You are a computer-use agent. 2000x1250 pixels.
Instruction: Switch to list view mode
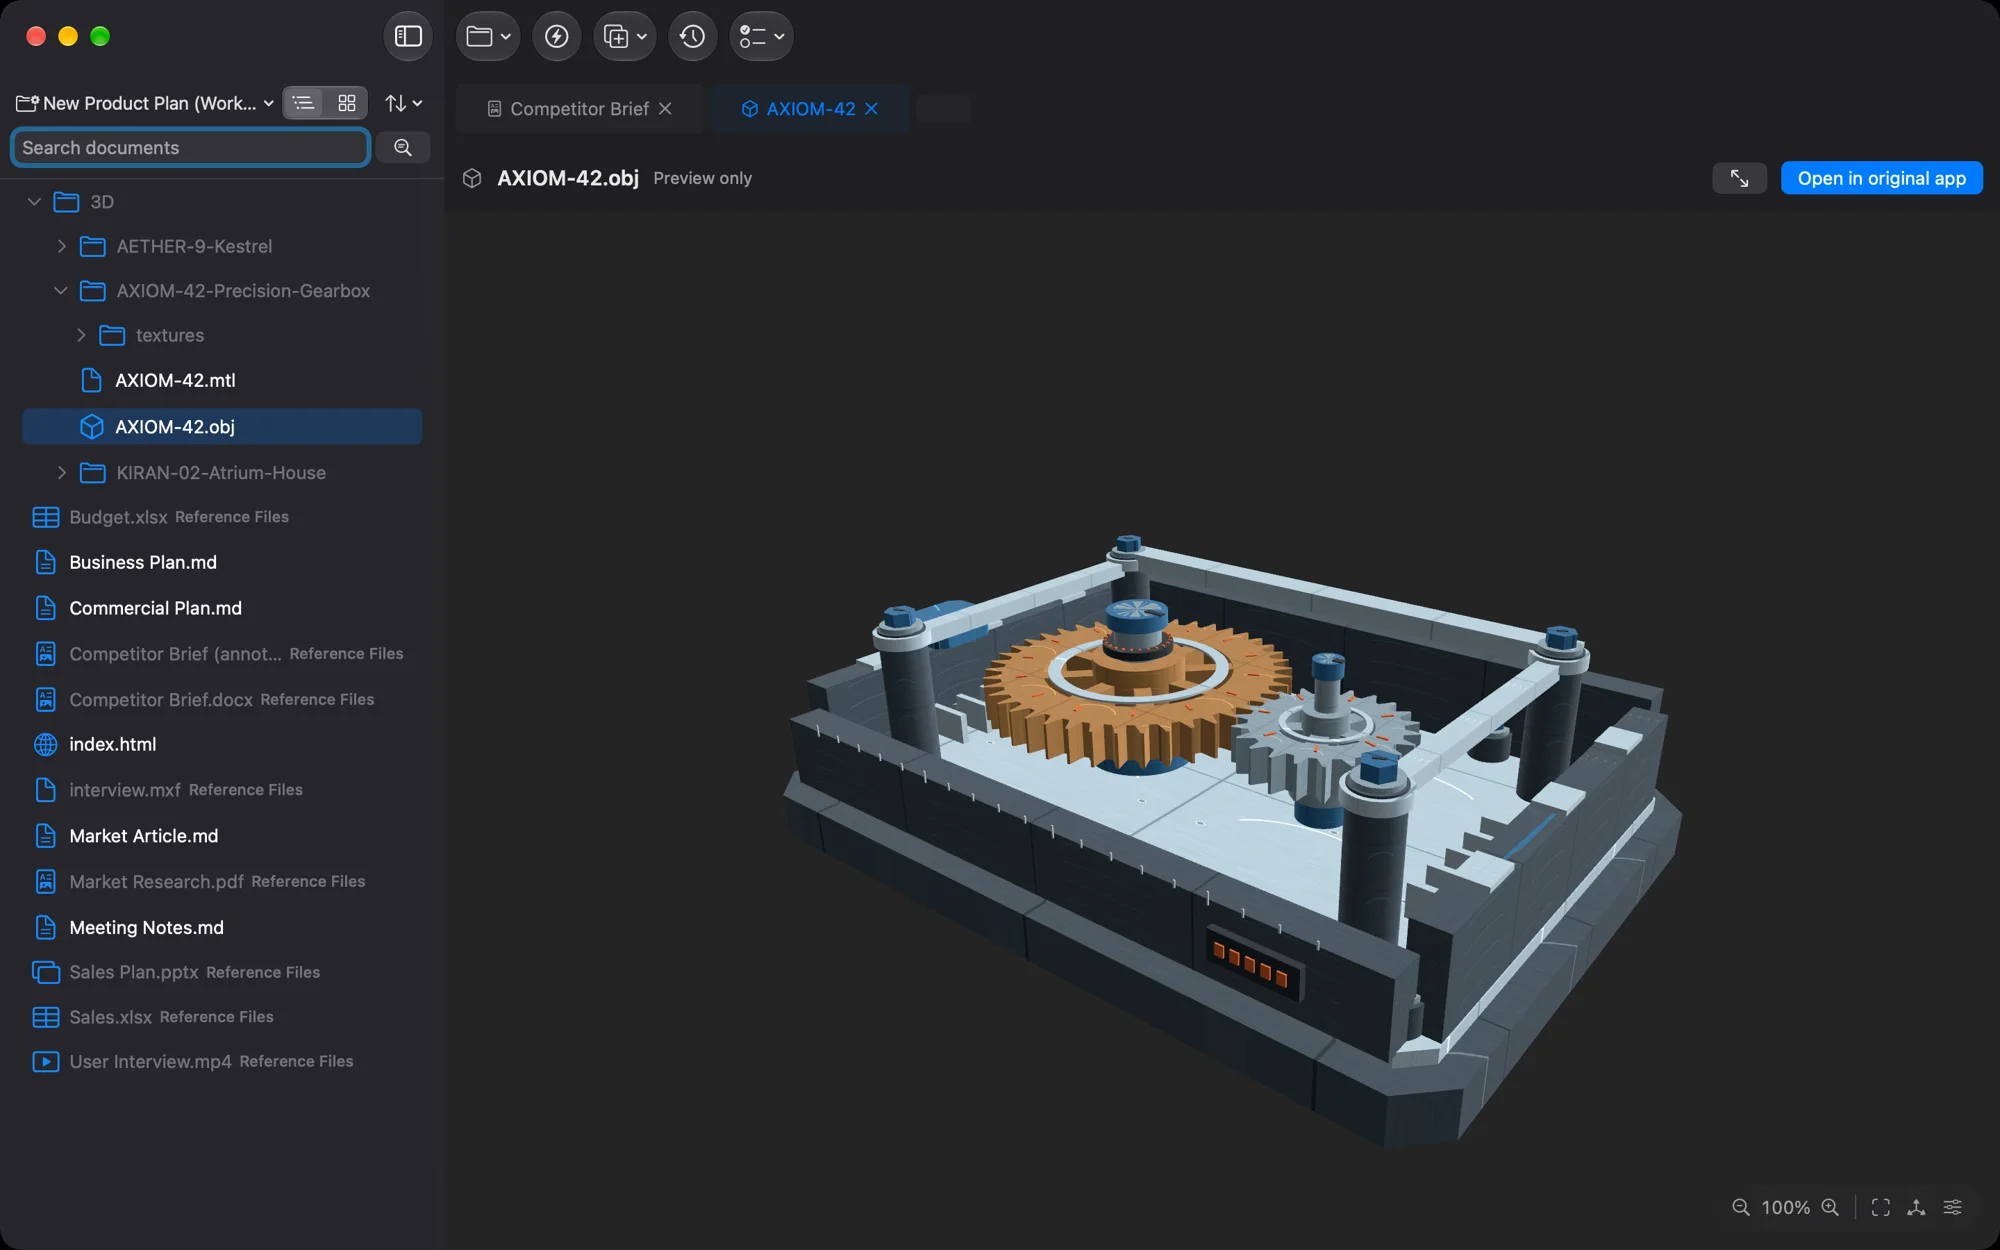[304, 103]
